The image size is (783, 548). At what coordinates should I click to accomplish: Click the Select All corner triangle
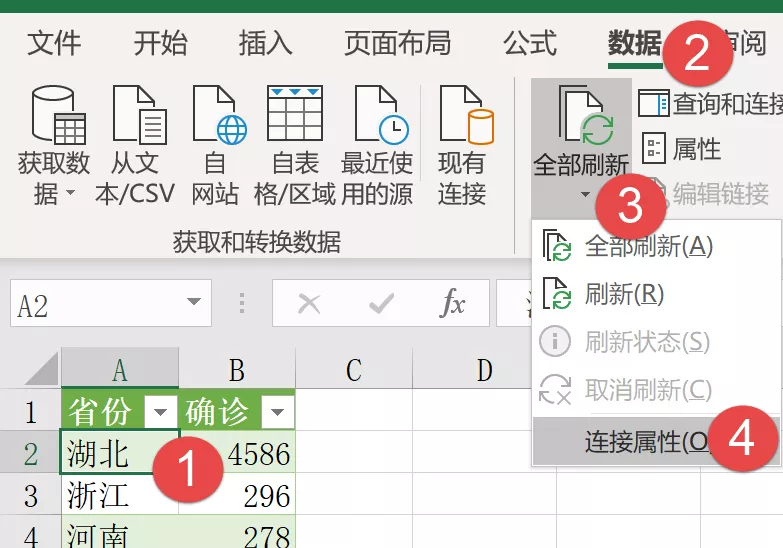41,369
